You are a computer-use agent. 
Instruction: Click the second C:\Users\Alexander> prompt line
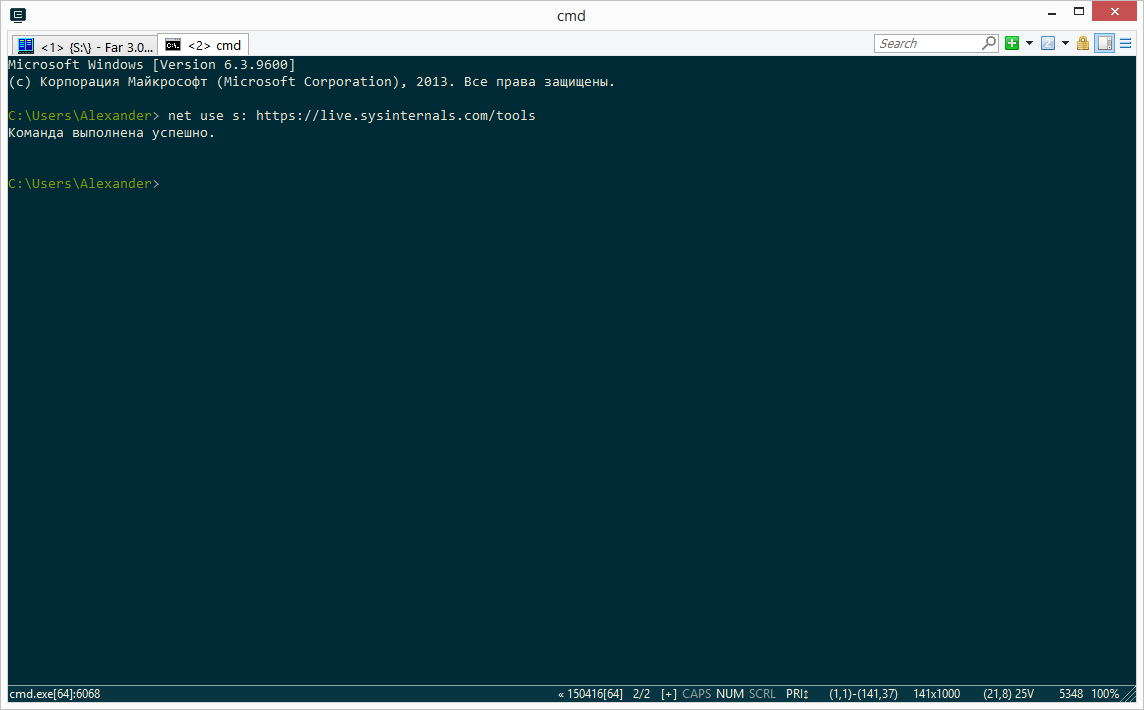coord(83,183)
